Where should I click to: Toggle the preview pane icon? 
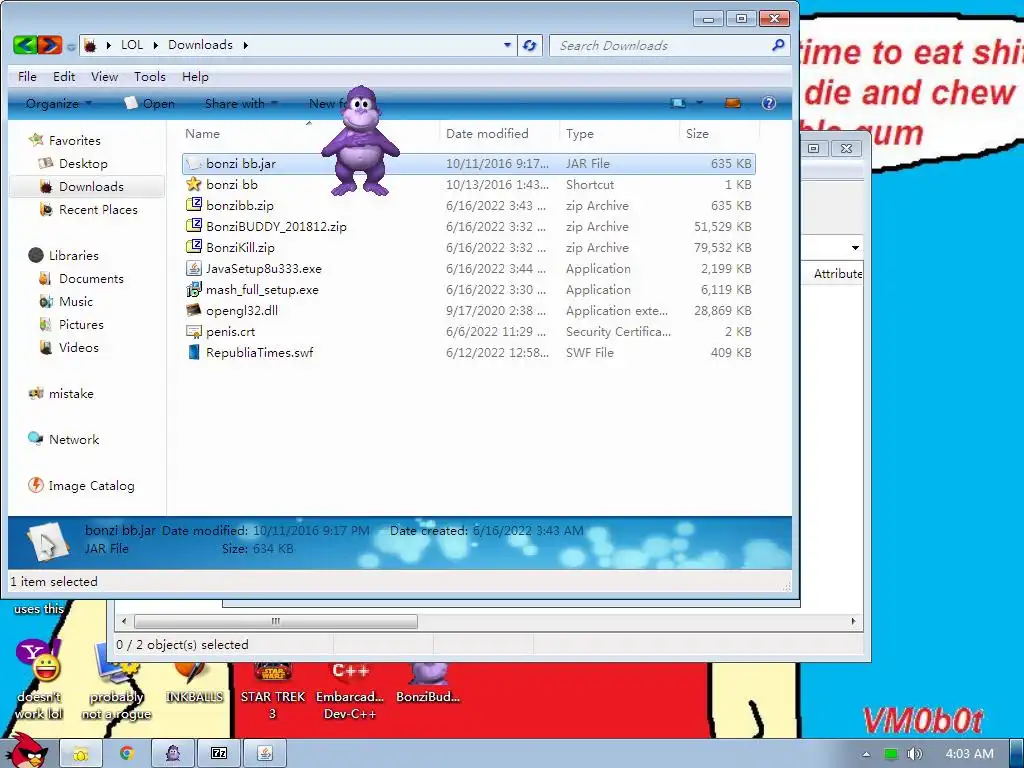[733, 103]
